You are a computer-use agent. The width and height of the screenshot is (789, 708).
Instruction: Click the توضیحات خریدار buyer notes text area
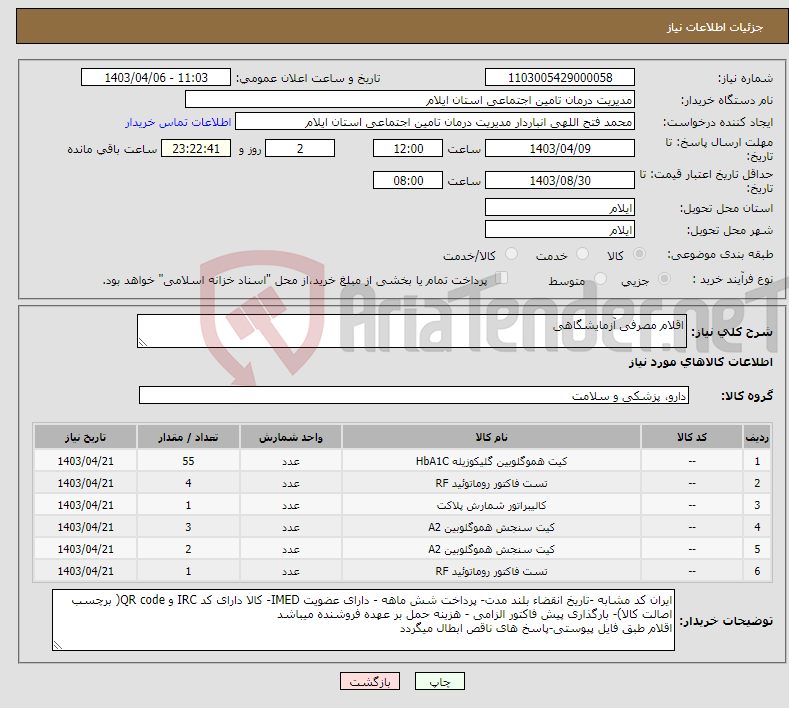point(363,620)
